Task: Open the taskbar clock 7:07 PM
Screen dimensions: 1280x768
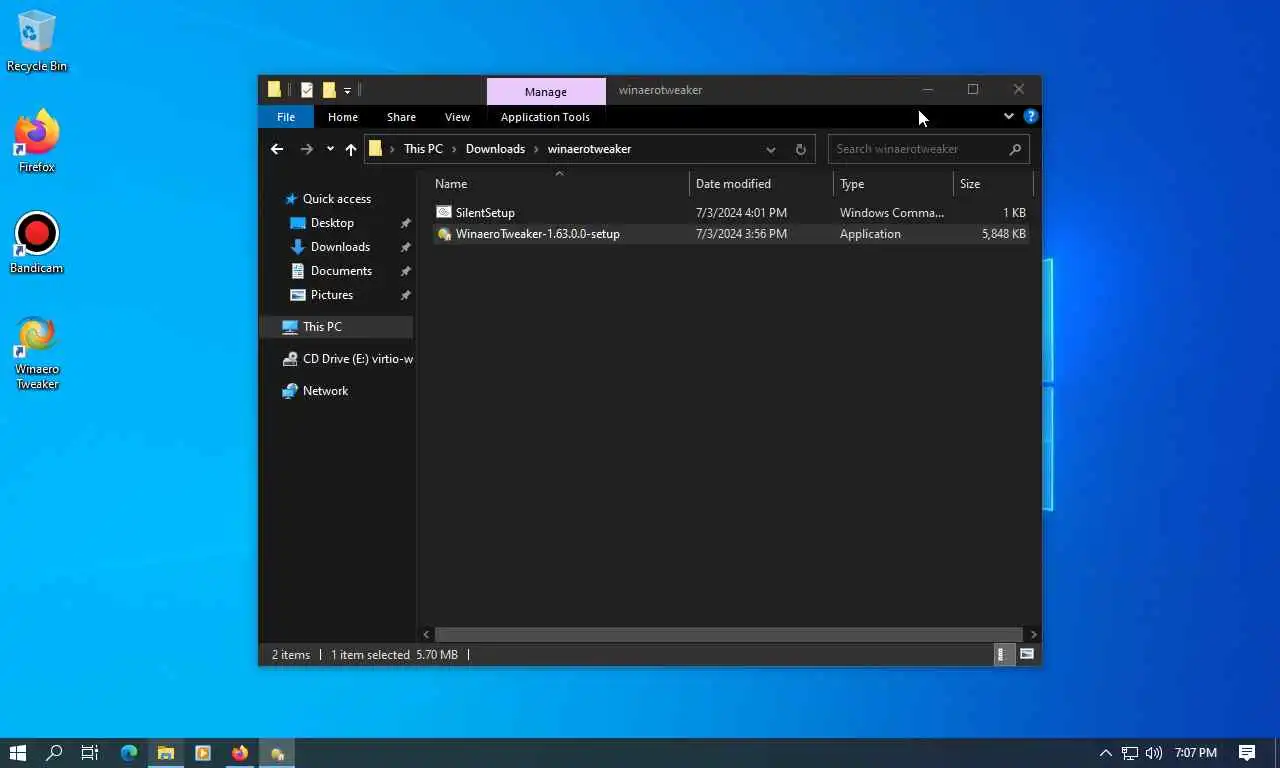Action: tap(1196, 753)
